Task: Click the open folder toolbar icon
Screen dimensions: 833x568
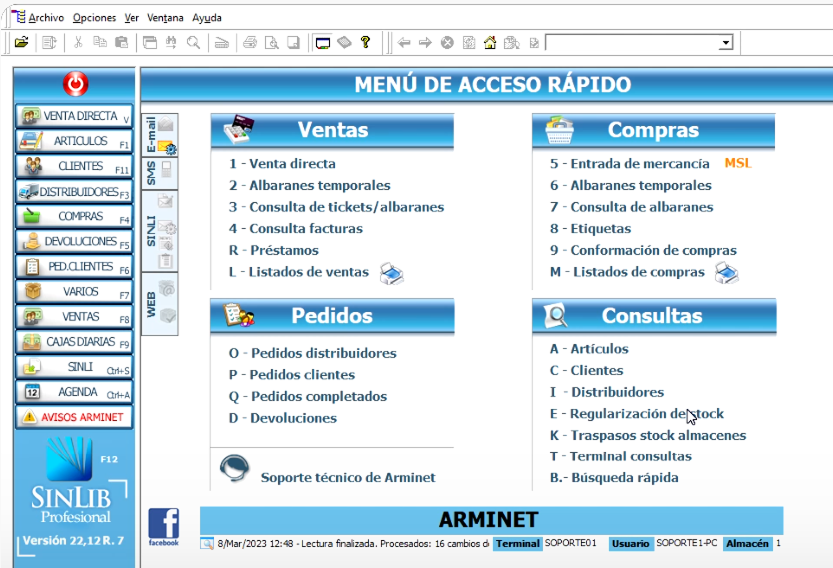Action: (21, 43)
